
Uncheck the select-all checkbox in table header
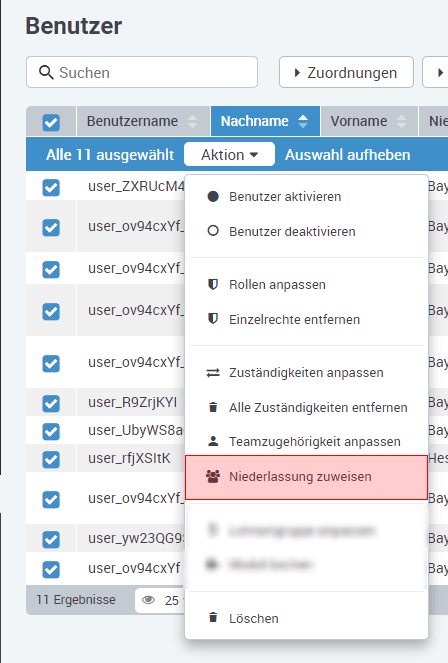click(x=51, y=123)
